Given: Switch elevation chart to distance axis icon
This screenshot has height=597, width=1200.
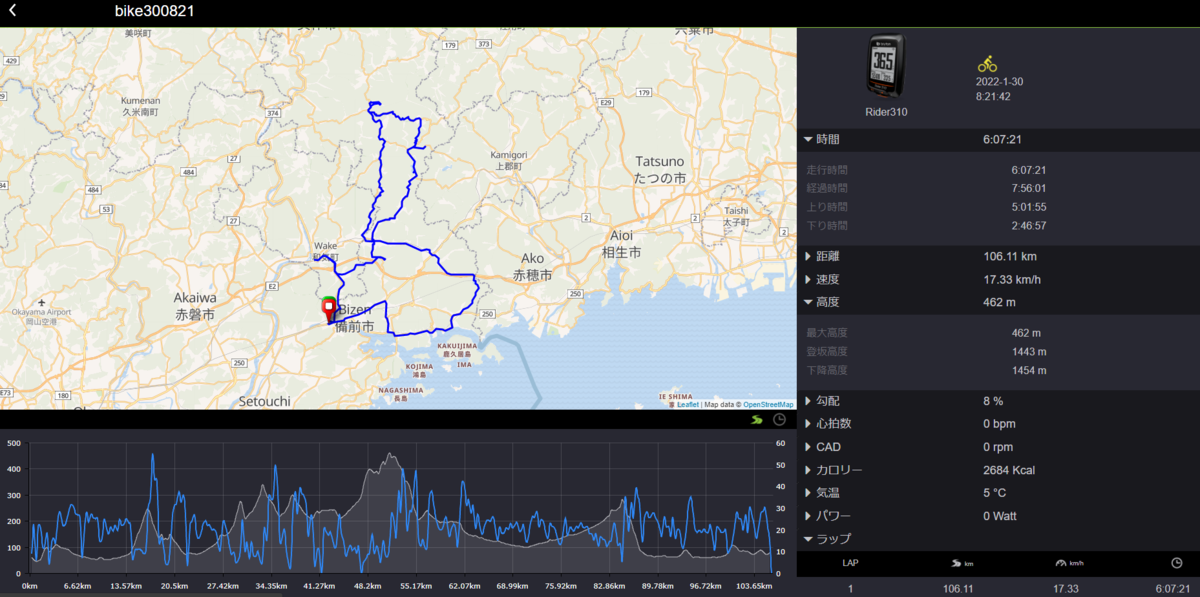Looking at the screenshot, I should pos(758,419).
